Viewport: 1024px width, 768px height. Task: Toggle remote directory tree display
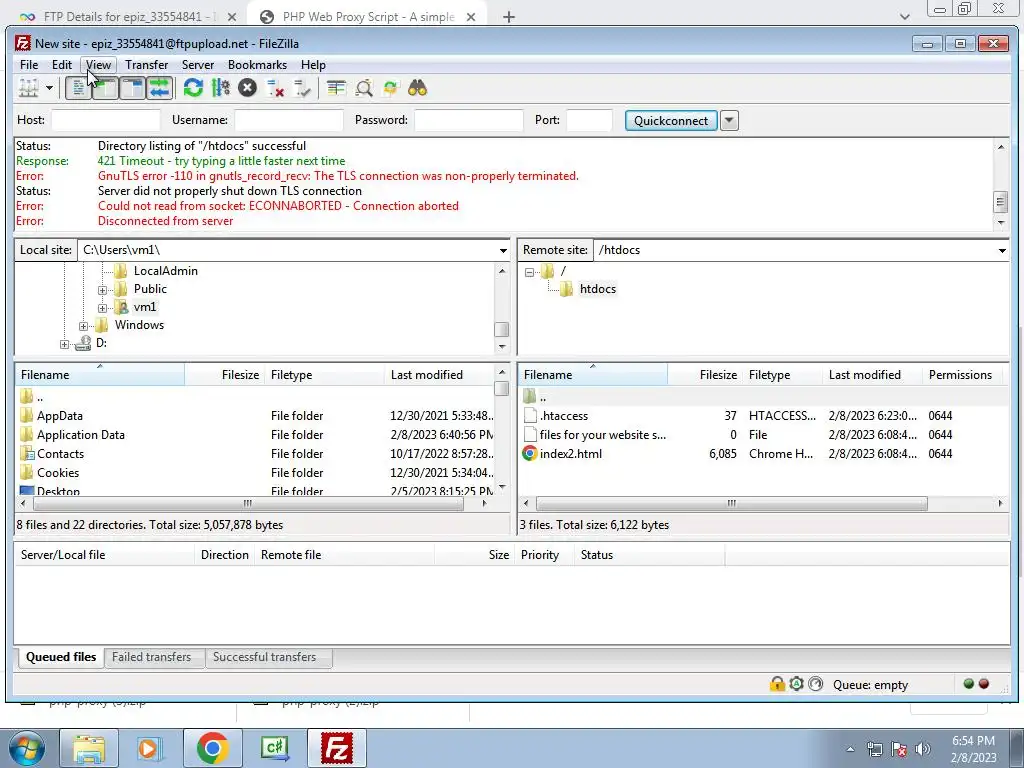[133, 88]
